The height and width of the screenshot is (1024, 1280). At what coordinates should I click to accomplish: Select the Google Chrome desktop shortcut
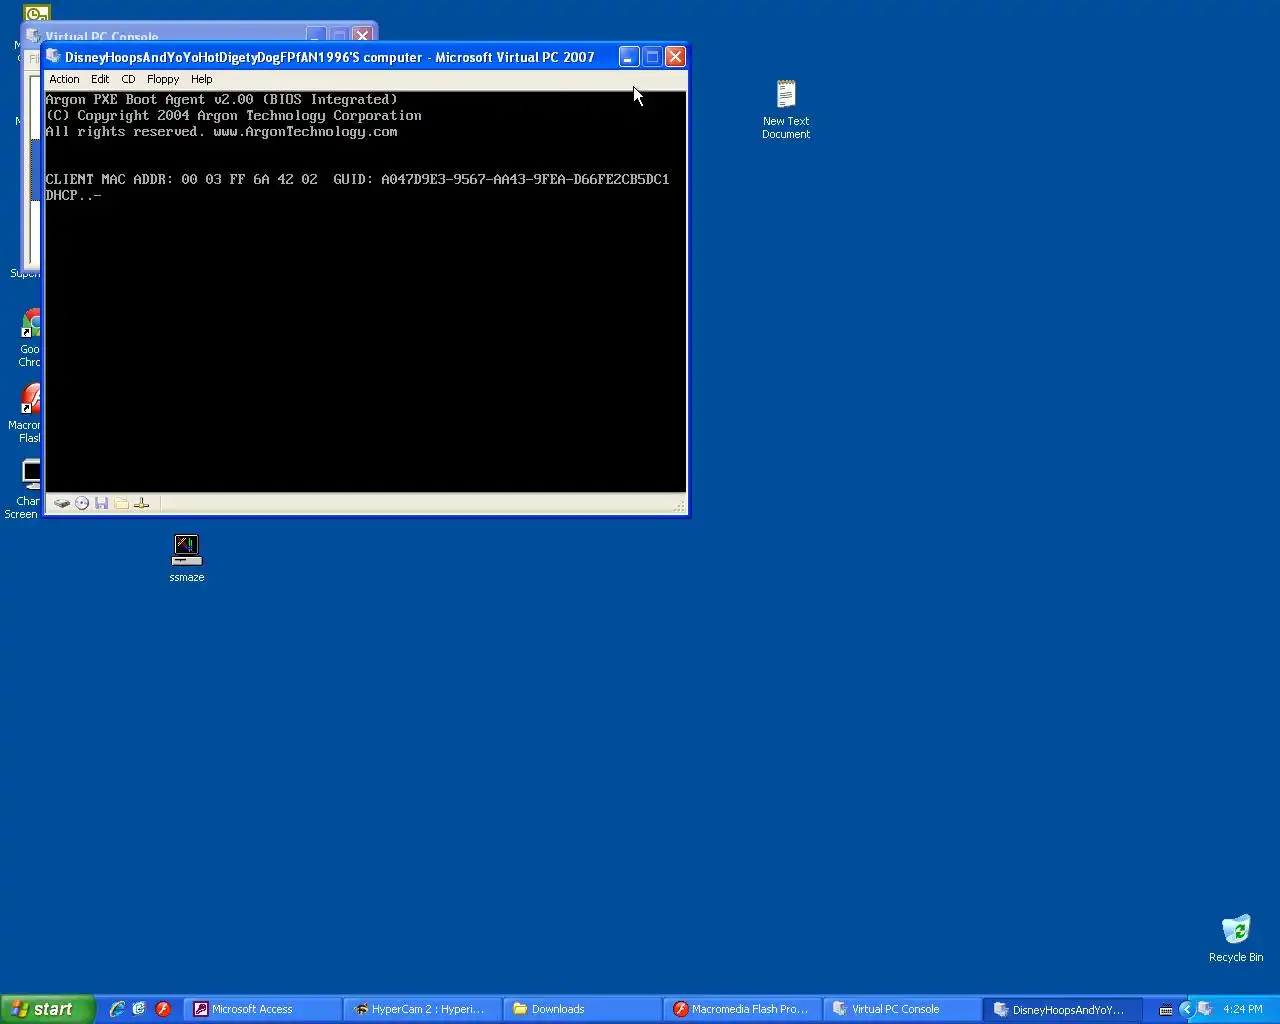(x=31, y=338)
